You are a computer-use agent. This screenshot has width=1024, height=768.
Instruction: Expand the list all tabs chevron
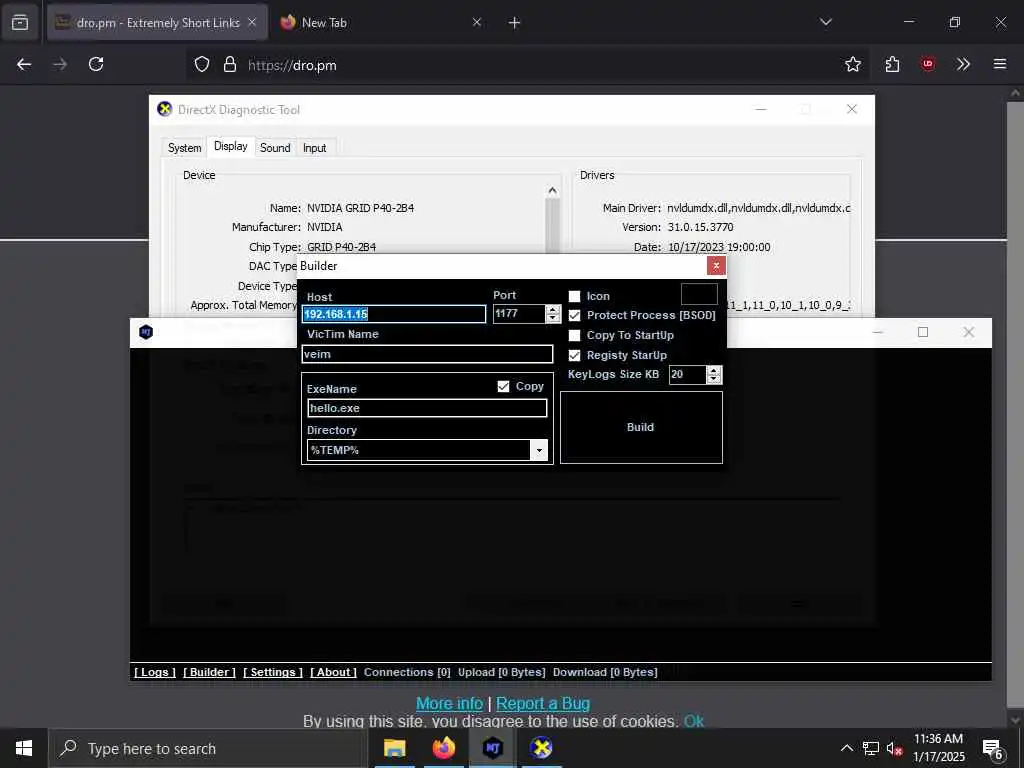click(826, 22)
